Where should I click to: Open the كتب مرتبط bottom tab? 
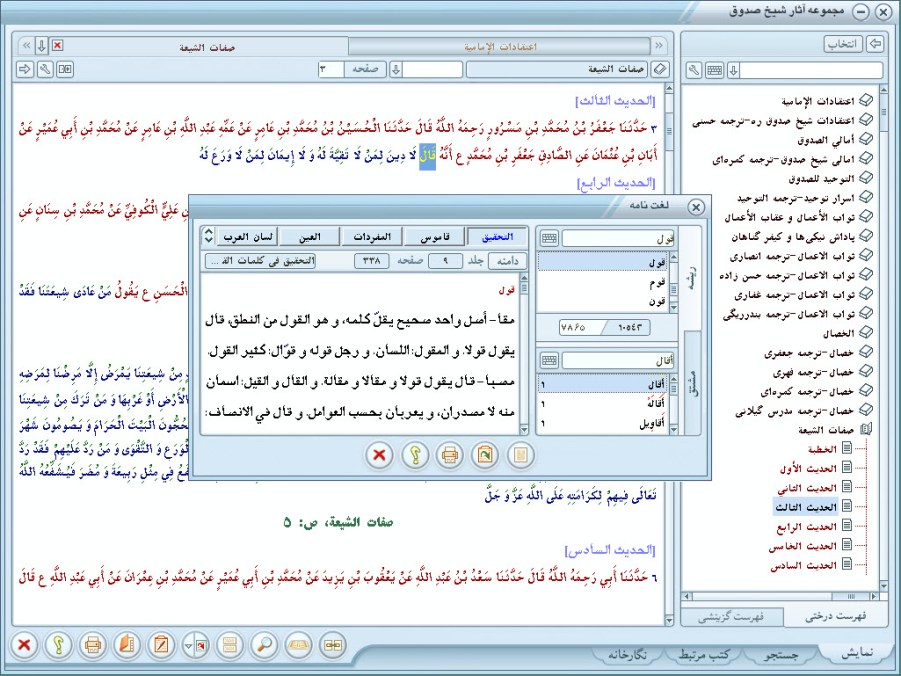click(704, 654)
